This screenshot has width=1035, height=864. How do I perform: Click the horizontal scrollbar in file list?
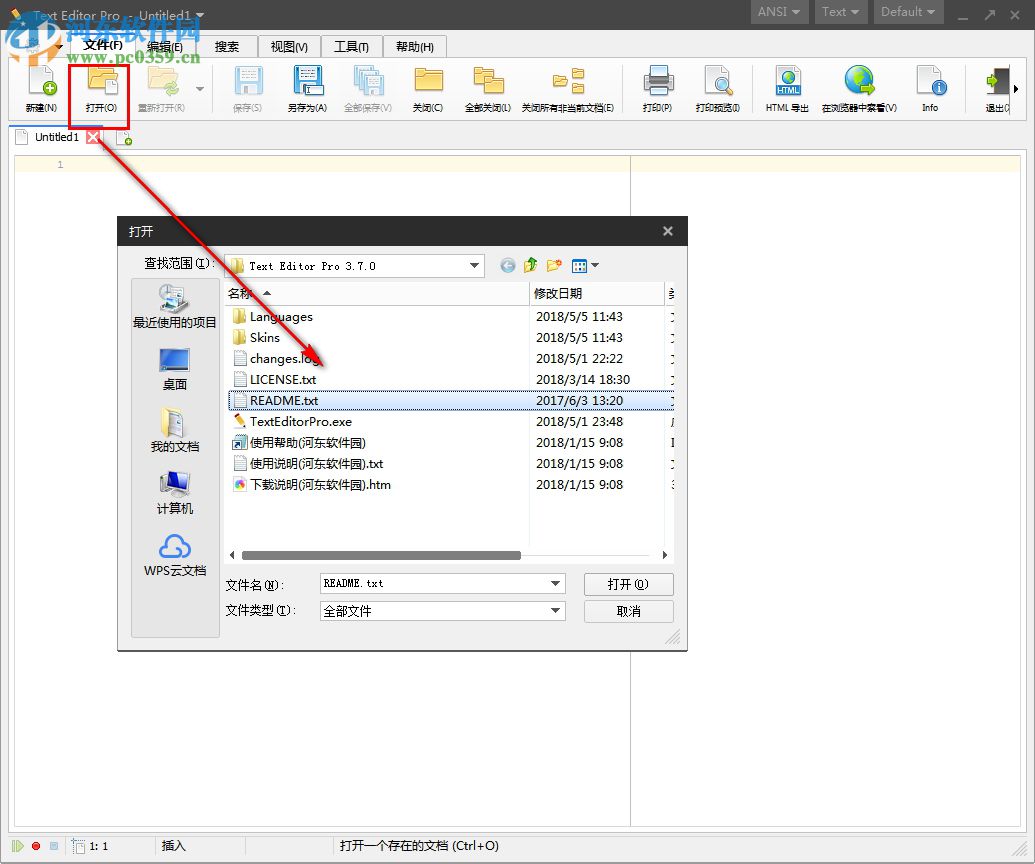[x=381, y=555]
